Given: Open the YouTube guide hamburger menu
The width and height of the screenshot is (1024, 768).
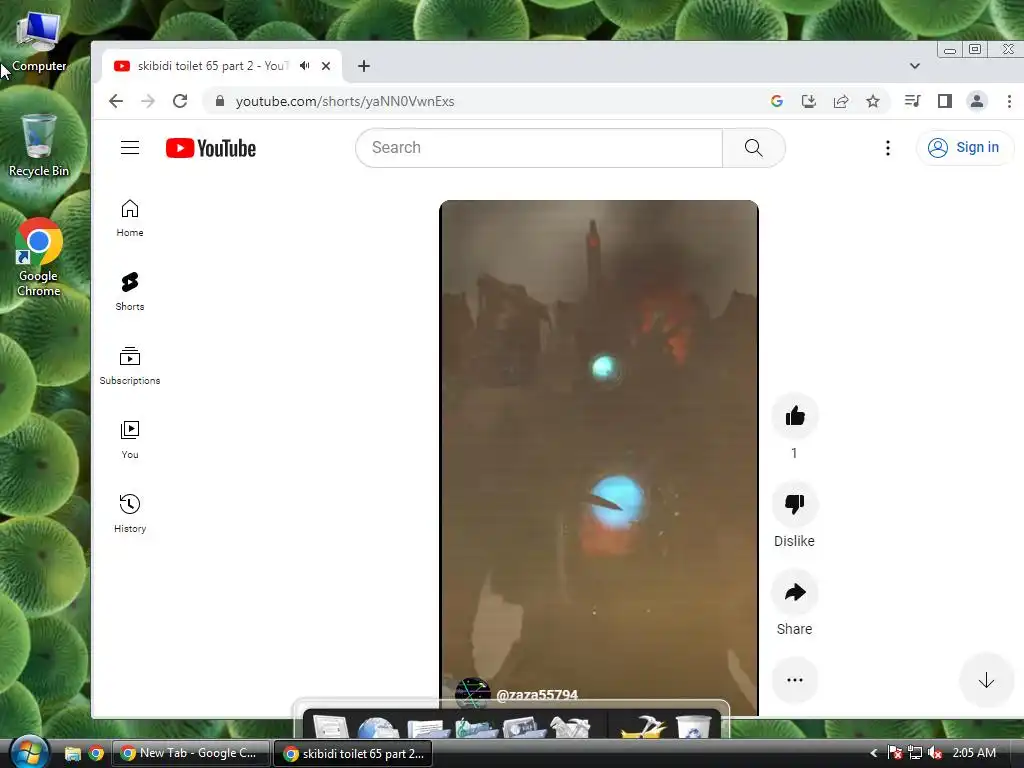Looking at the screenshot, I should click(x=130, y=148).
